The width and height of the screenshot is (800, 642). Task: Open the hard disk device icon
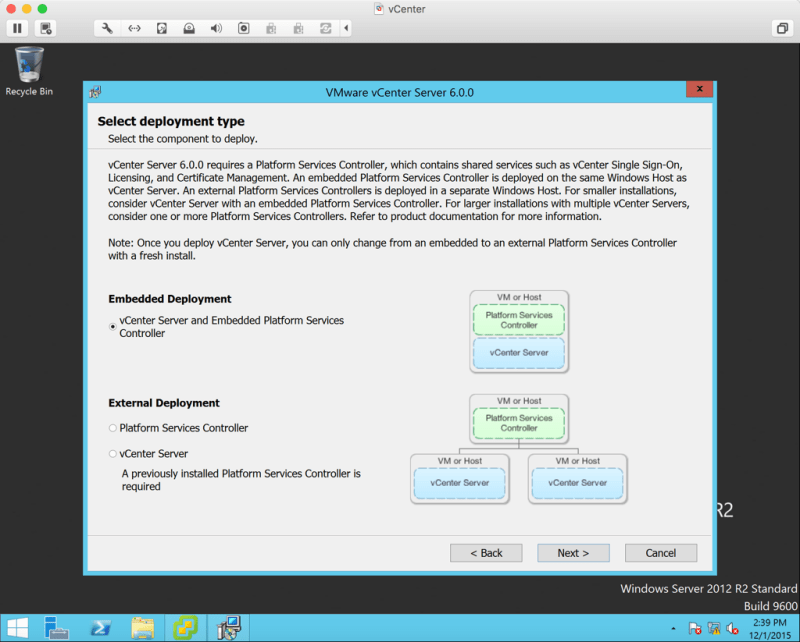click(161, 28)
